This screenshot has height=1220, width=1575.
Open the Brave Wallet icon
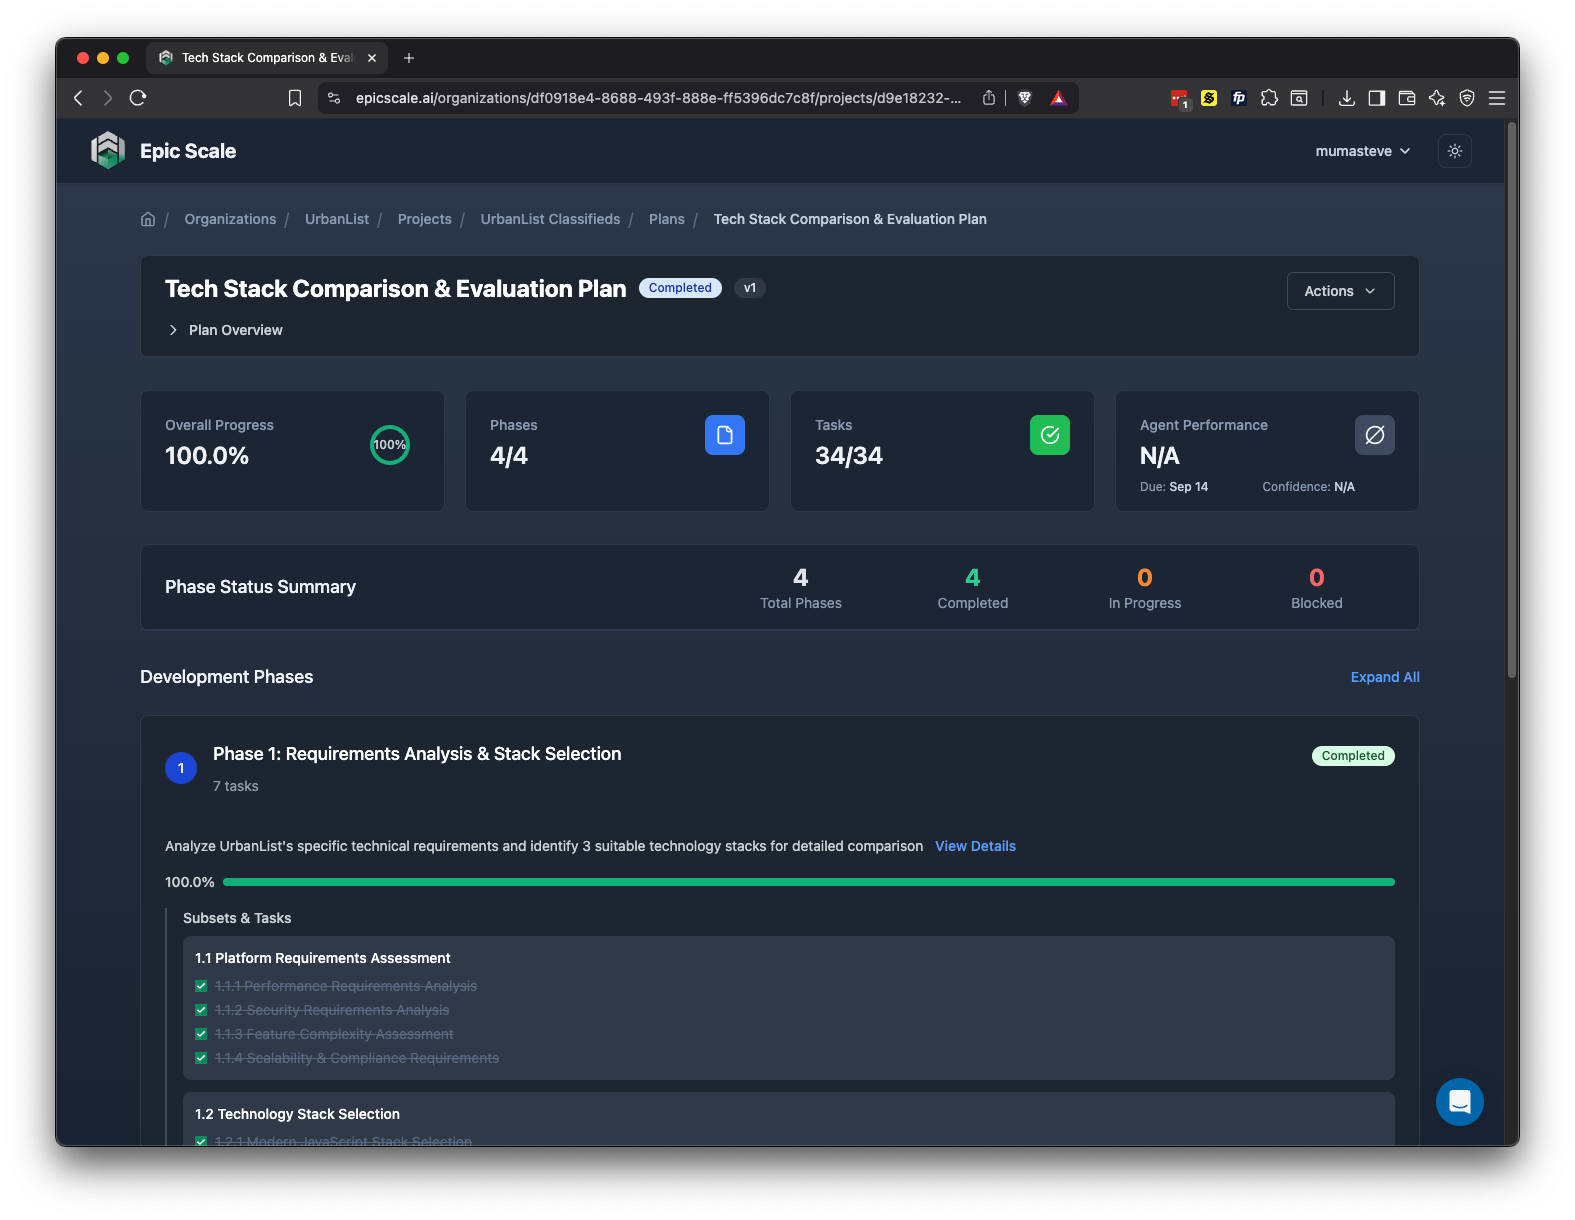[x=1407, y=98]
